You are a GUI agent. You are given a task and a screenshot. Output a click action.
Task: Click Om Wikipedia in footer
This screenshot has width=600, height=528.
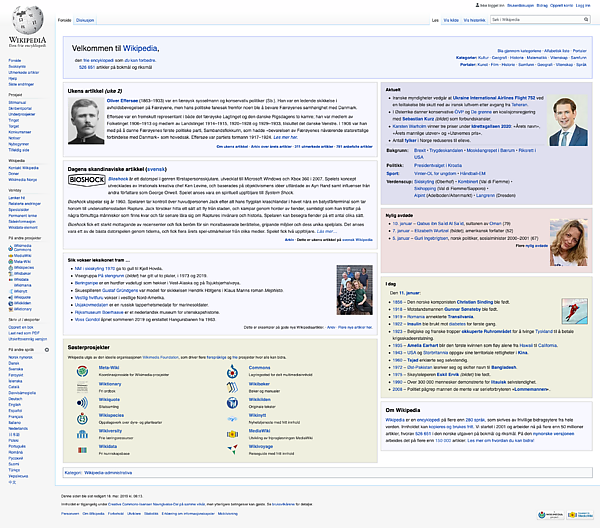pos(93,514)
